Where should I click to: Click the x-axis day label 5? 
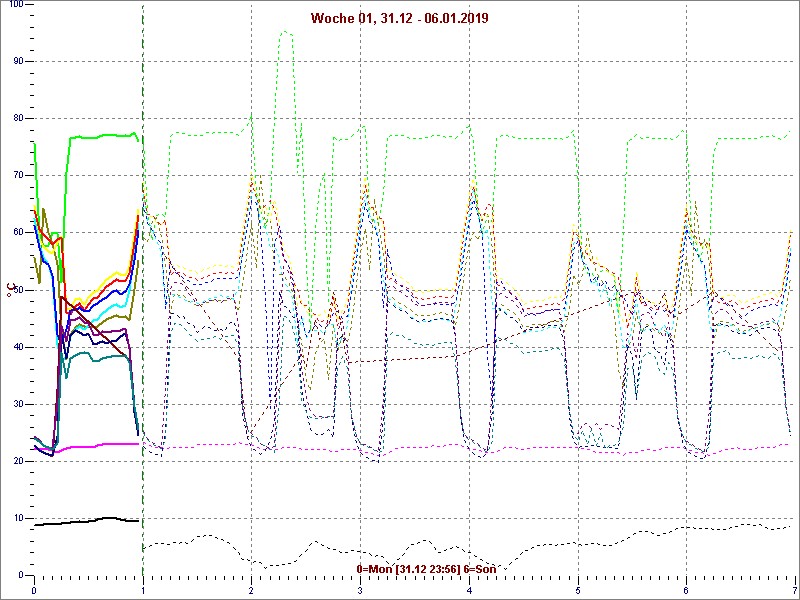(578, 590)
